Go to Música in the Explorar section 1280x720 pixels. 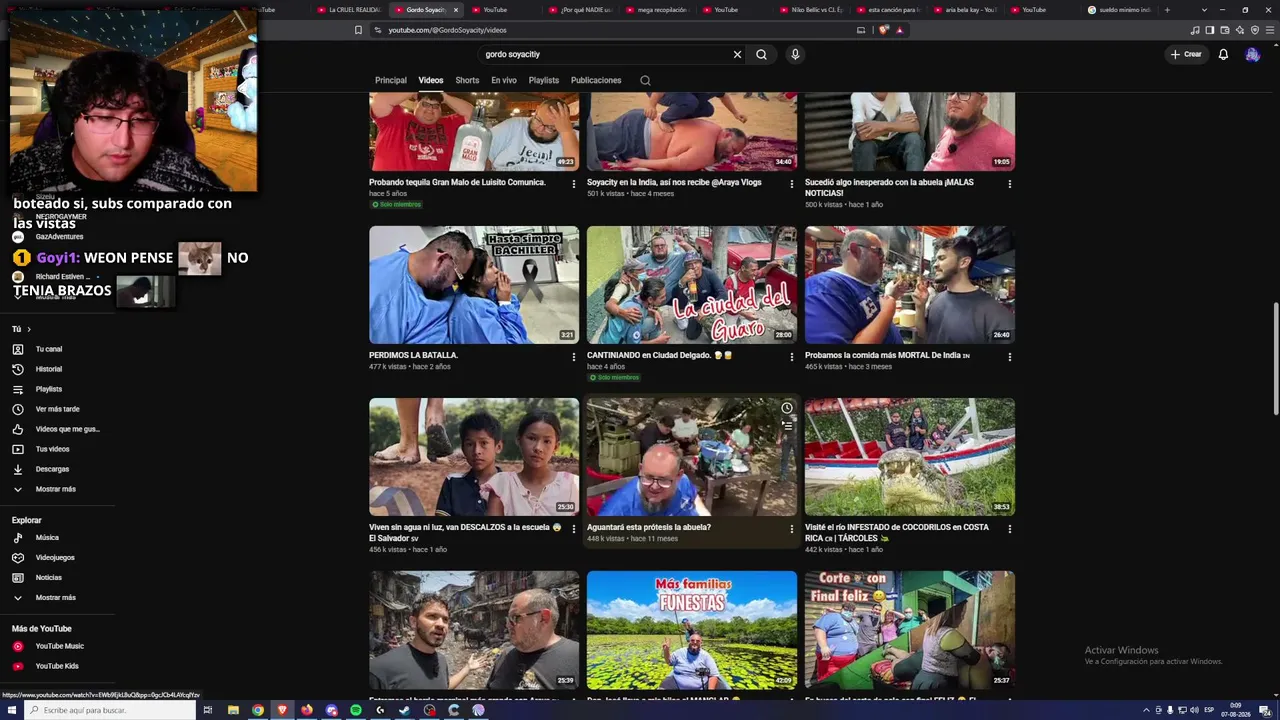pos(47,537)
